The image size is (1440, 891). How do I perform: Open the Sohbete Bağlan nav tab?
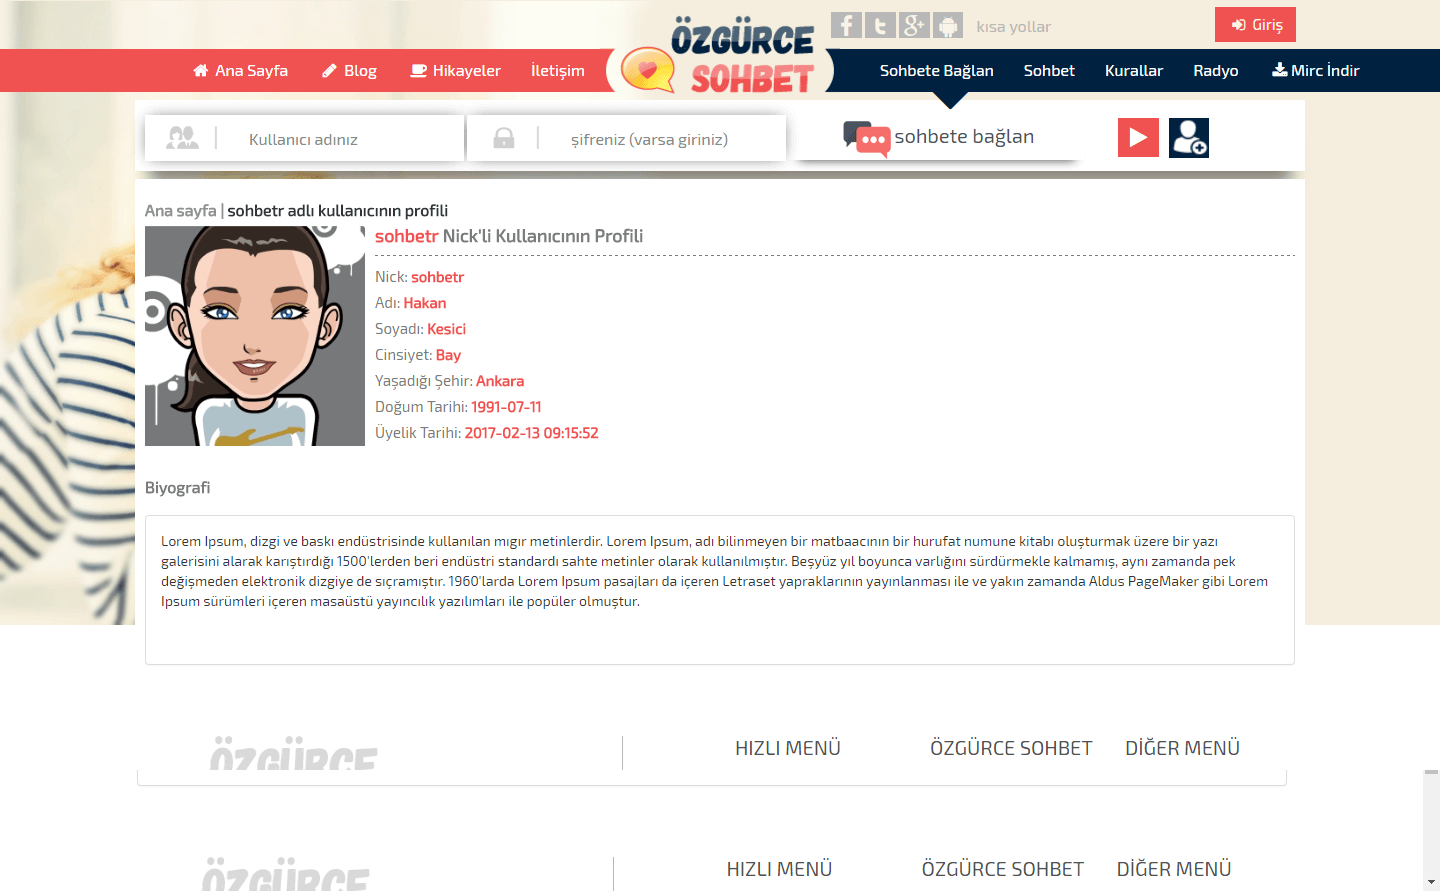pyautogui.click(x=936, y=71)
